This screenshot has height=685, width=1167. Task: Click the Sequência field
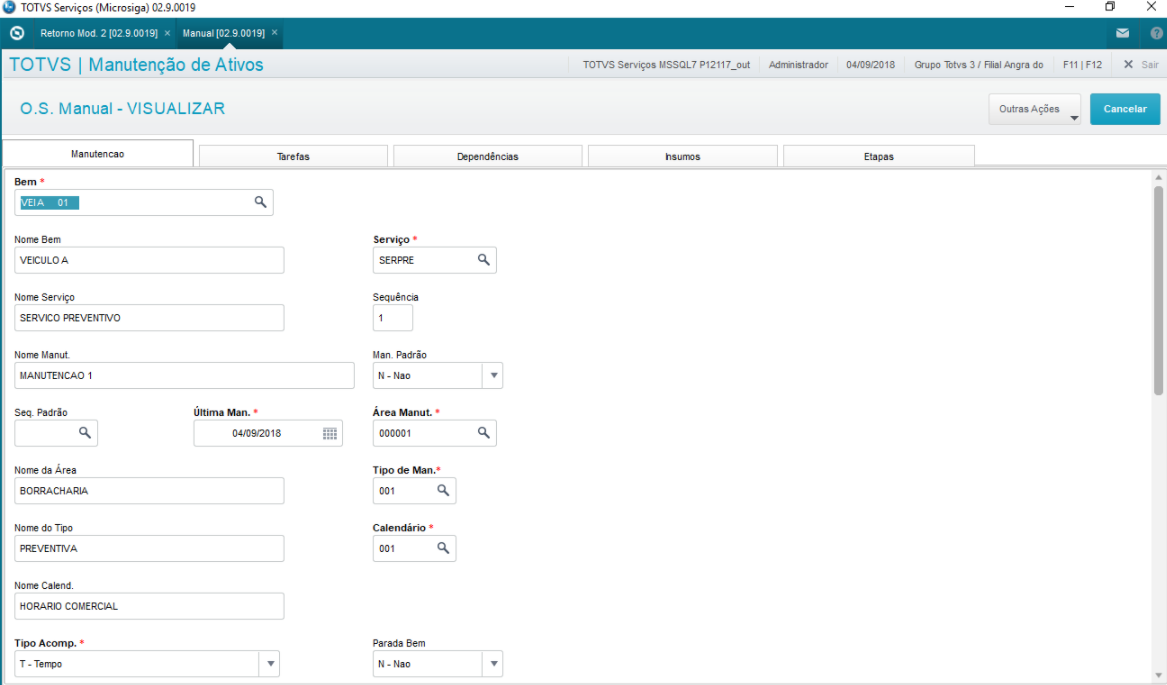coord(392,317)
